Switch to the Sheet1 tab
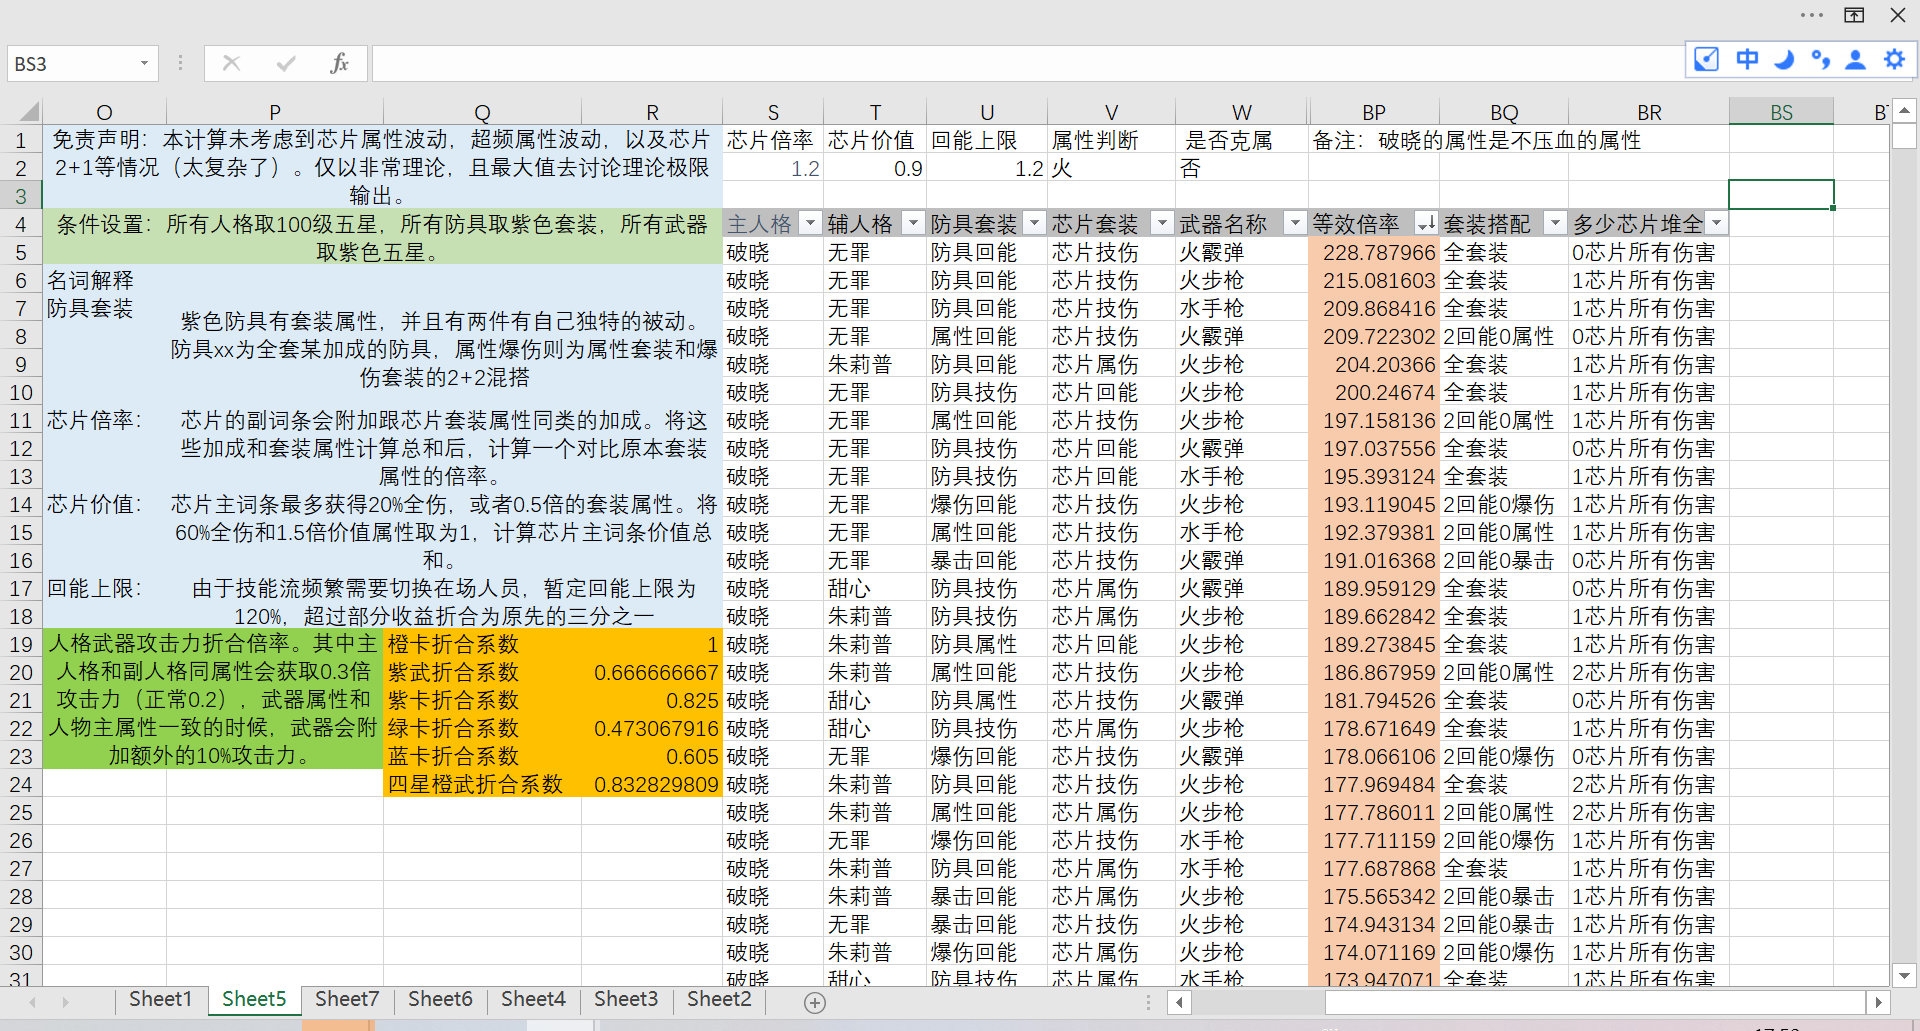Image resolution: width=1920 pixels, height=1031 pixels. pos(160,999)
